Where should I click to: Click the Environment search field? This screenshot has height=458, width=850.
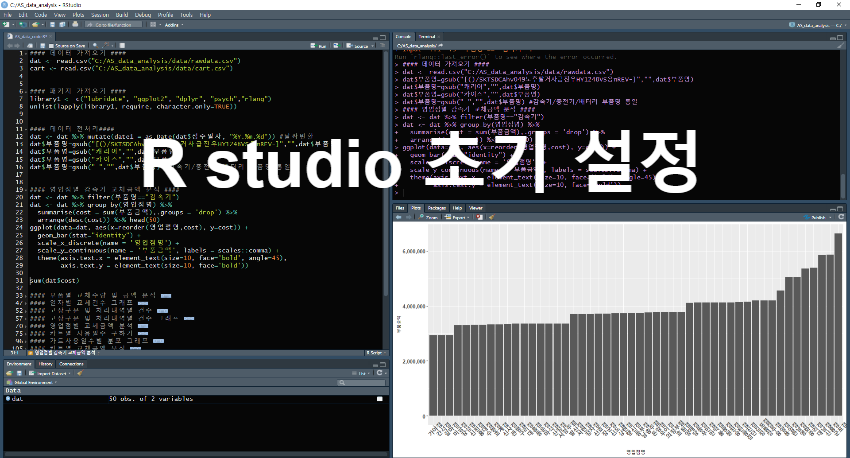click(360, 383)
